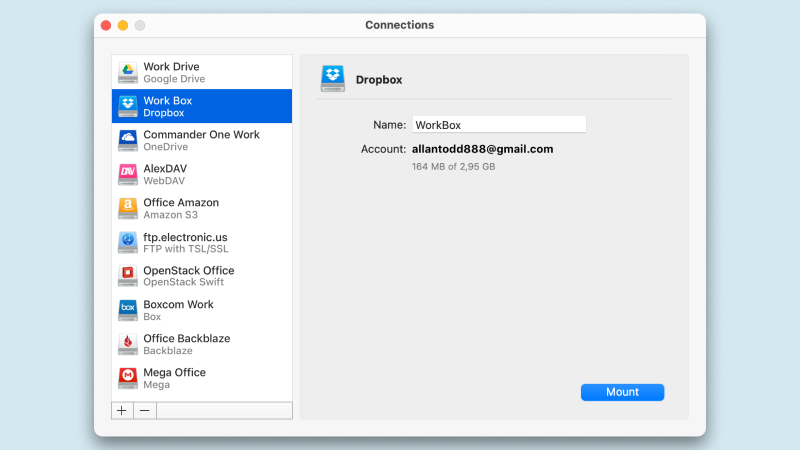Click the Google Drive icon for Work Drive
The image size is (800, 450).
128,72
